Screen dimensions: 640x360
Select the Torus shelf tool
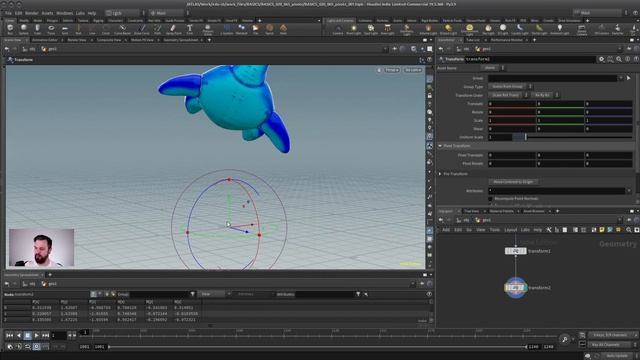[x=51, y=29]
